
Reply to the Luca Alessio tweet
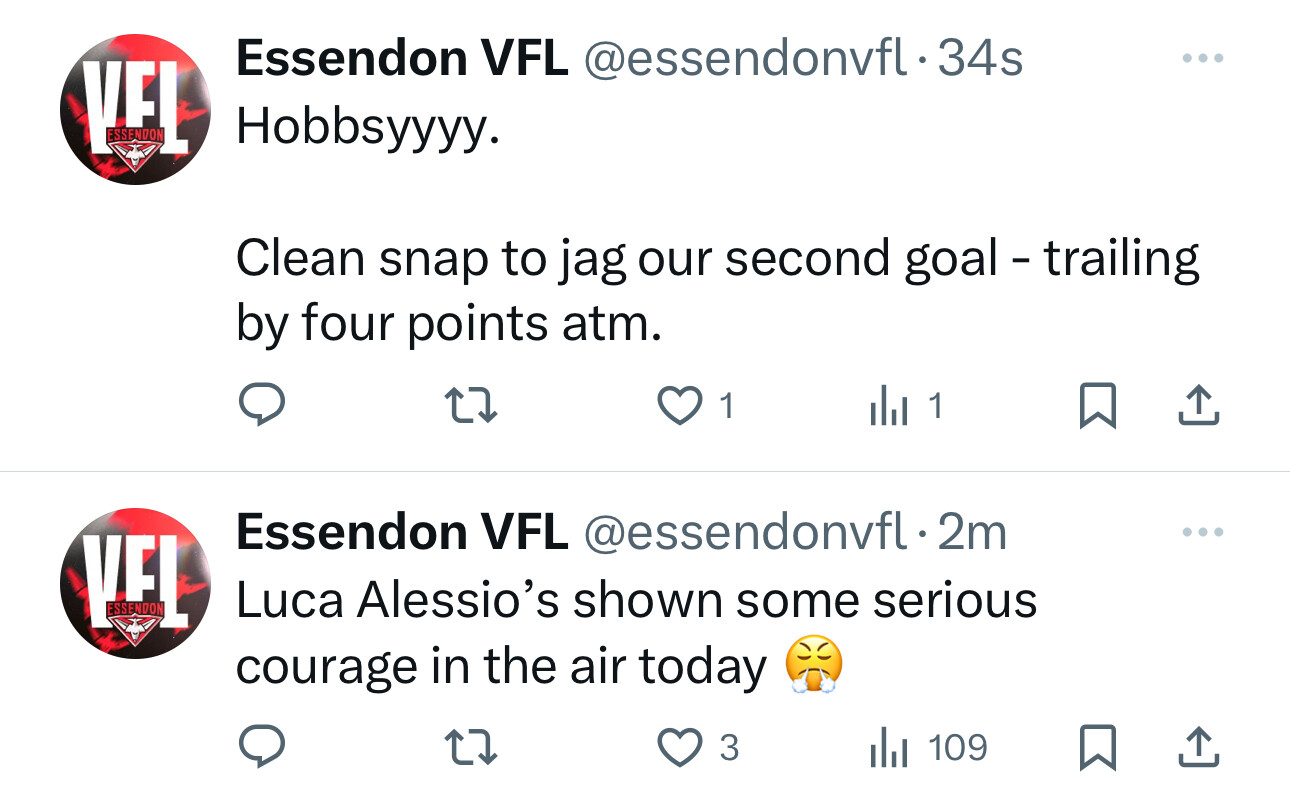click(x=262, y=747)
